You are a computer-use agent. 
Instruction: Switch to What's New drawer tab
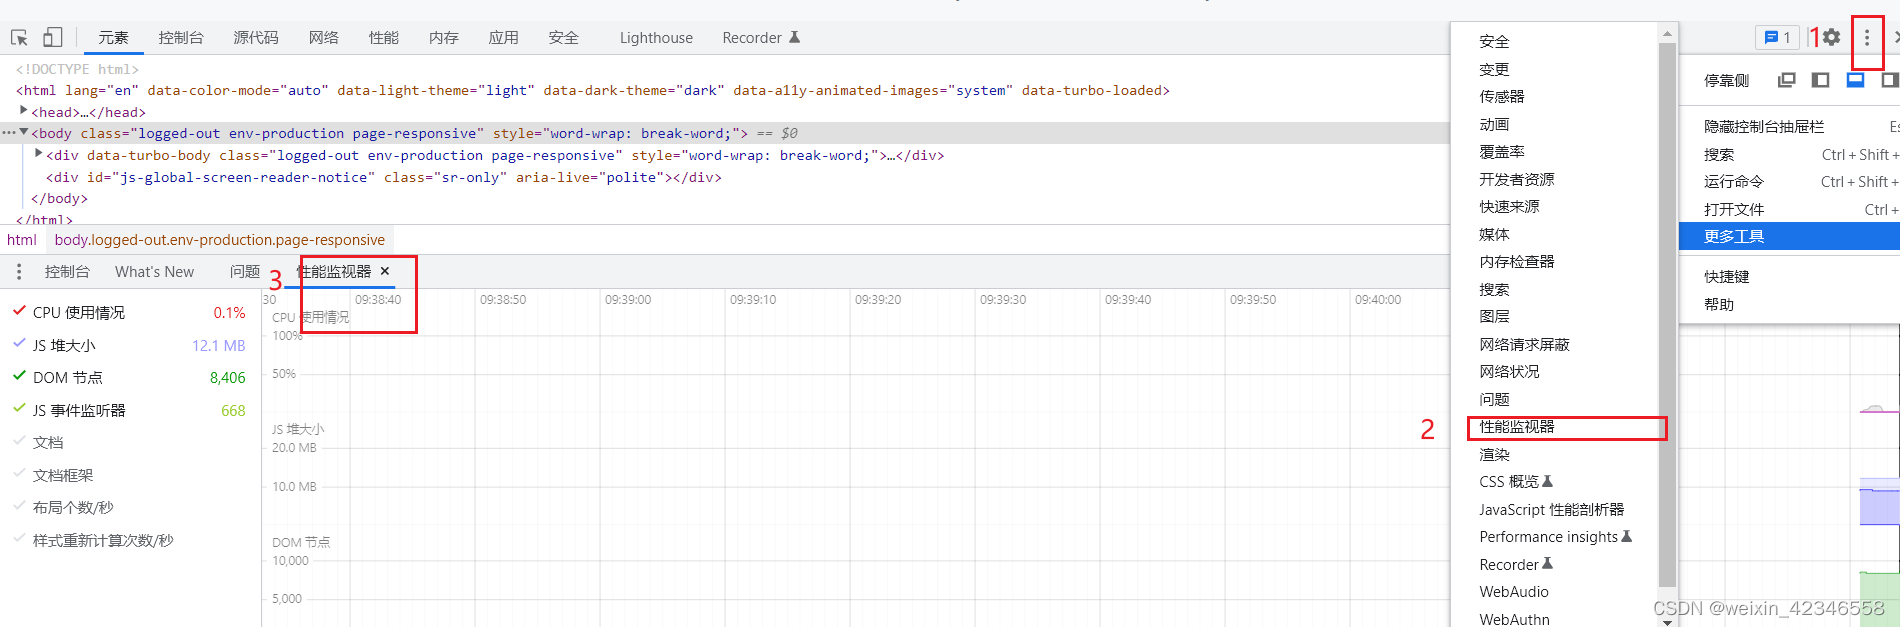coord(155,272)
